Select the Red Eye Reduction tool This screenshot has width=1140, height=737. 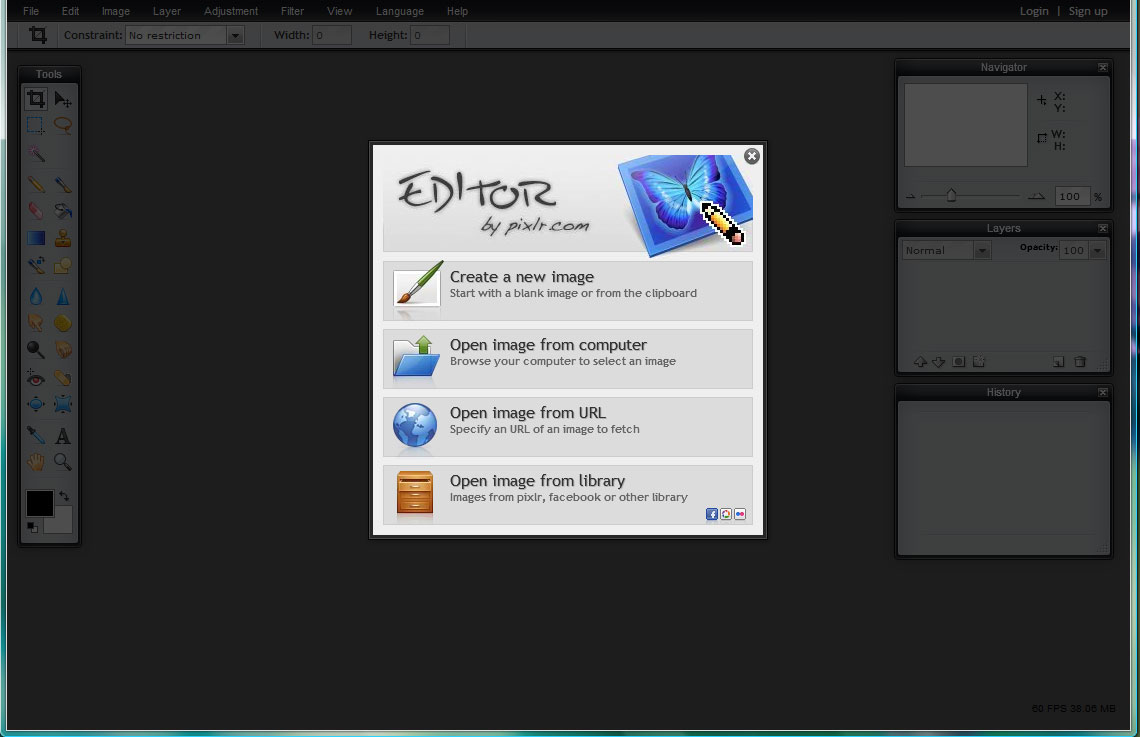[36, 377]
